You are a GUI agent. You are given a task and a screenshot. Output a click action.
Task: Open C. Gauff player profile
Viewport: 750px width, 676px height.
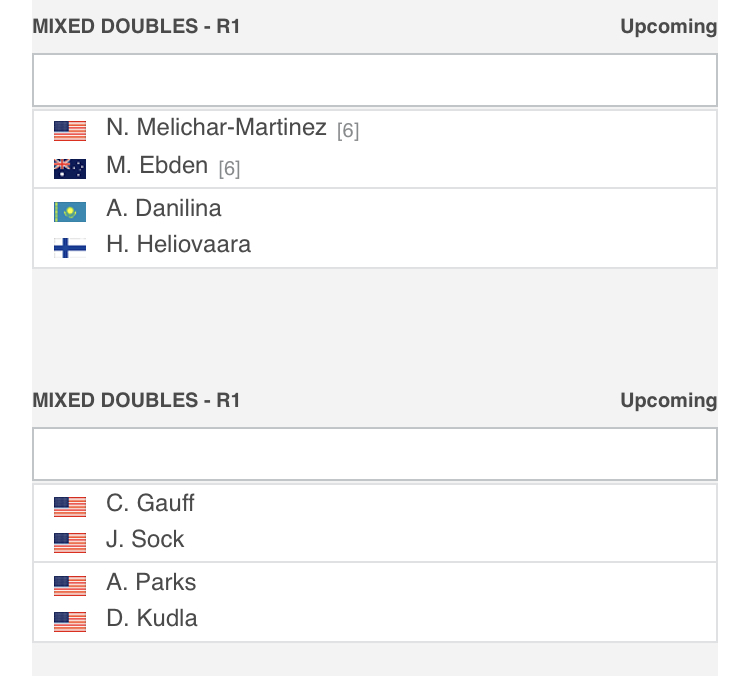pyautogui.click(x=150, y=503)
